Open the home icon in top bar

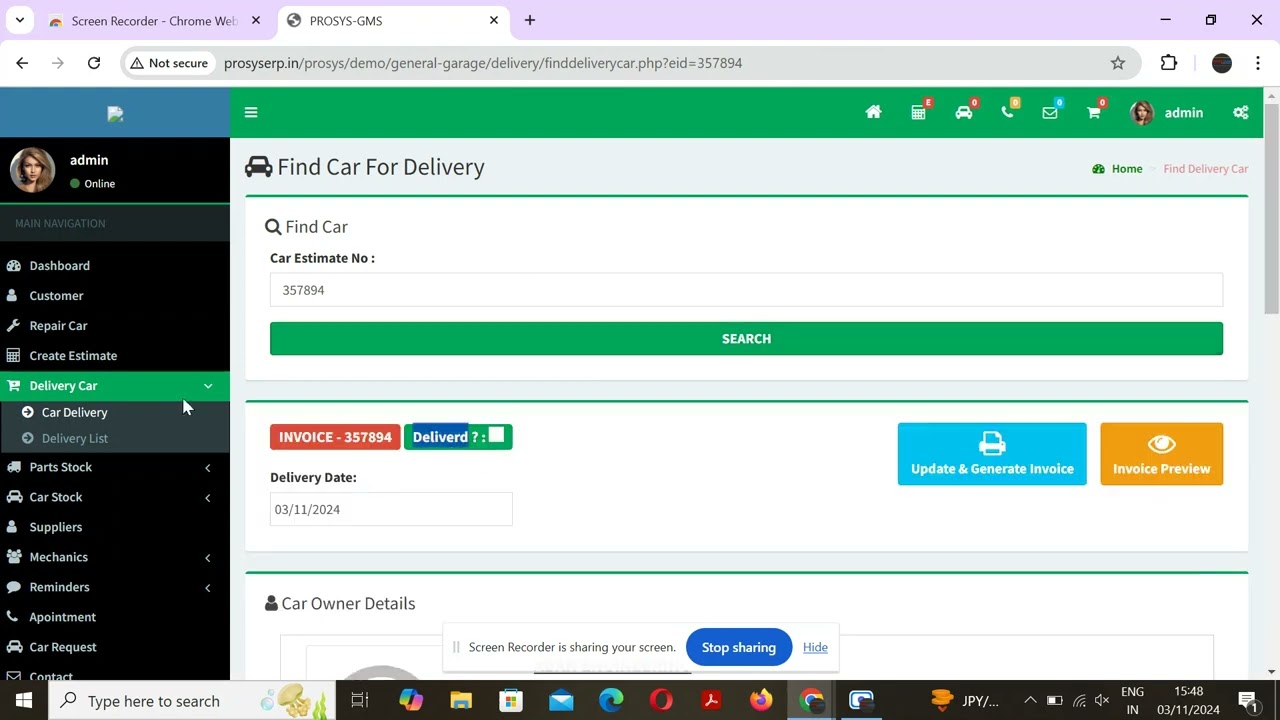point(873,112)
